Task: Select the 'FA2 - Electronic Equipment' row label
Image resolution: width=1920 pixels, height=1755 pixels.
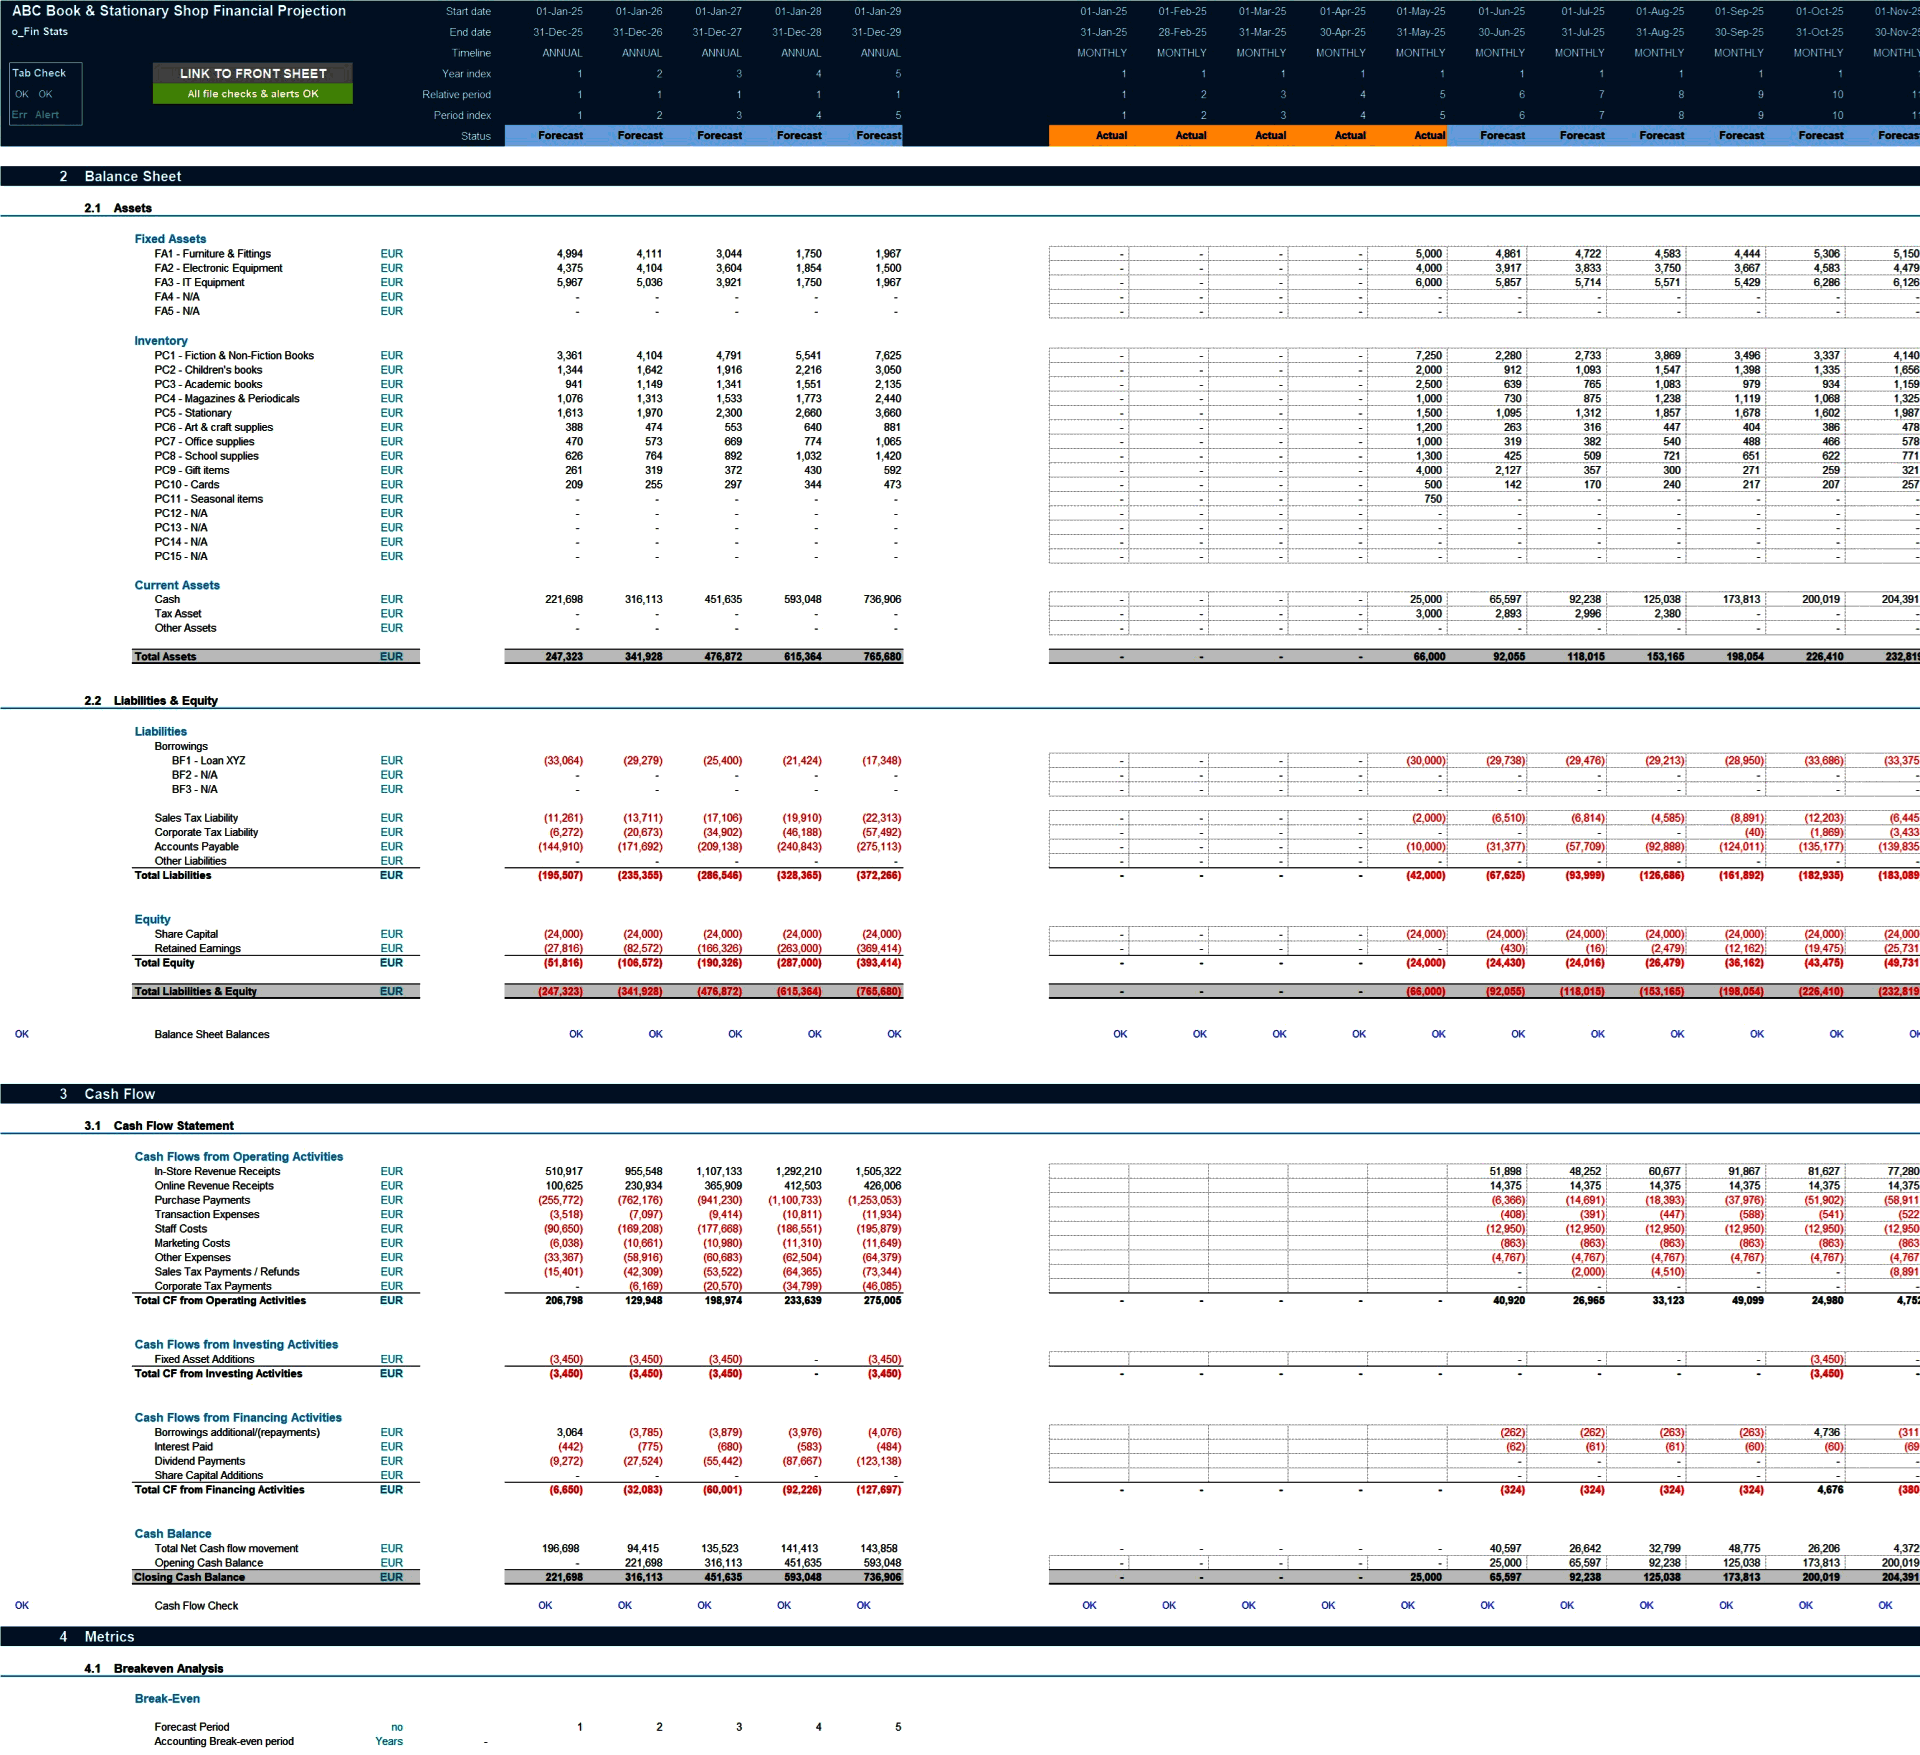Action: 218,268
